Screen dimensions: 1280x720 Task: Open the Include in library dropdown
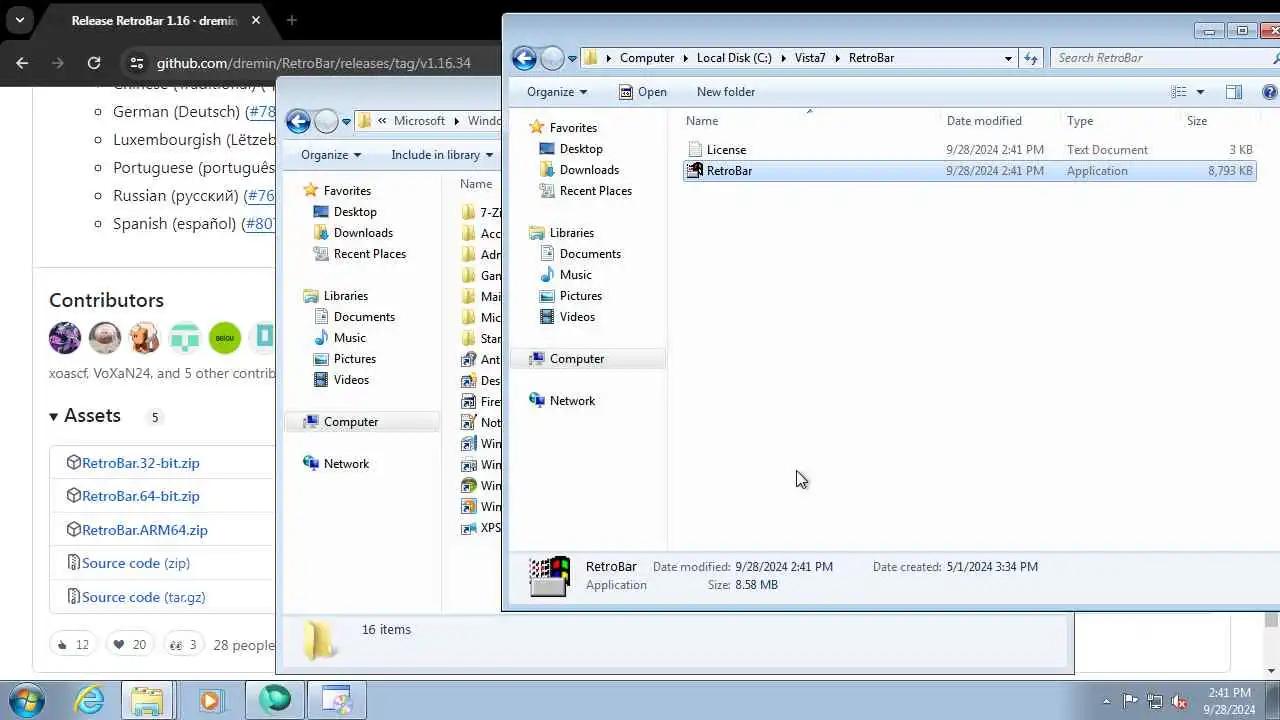click(442, 155)
